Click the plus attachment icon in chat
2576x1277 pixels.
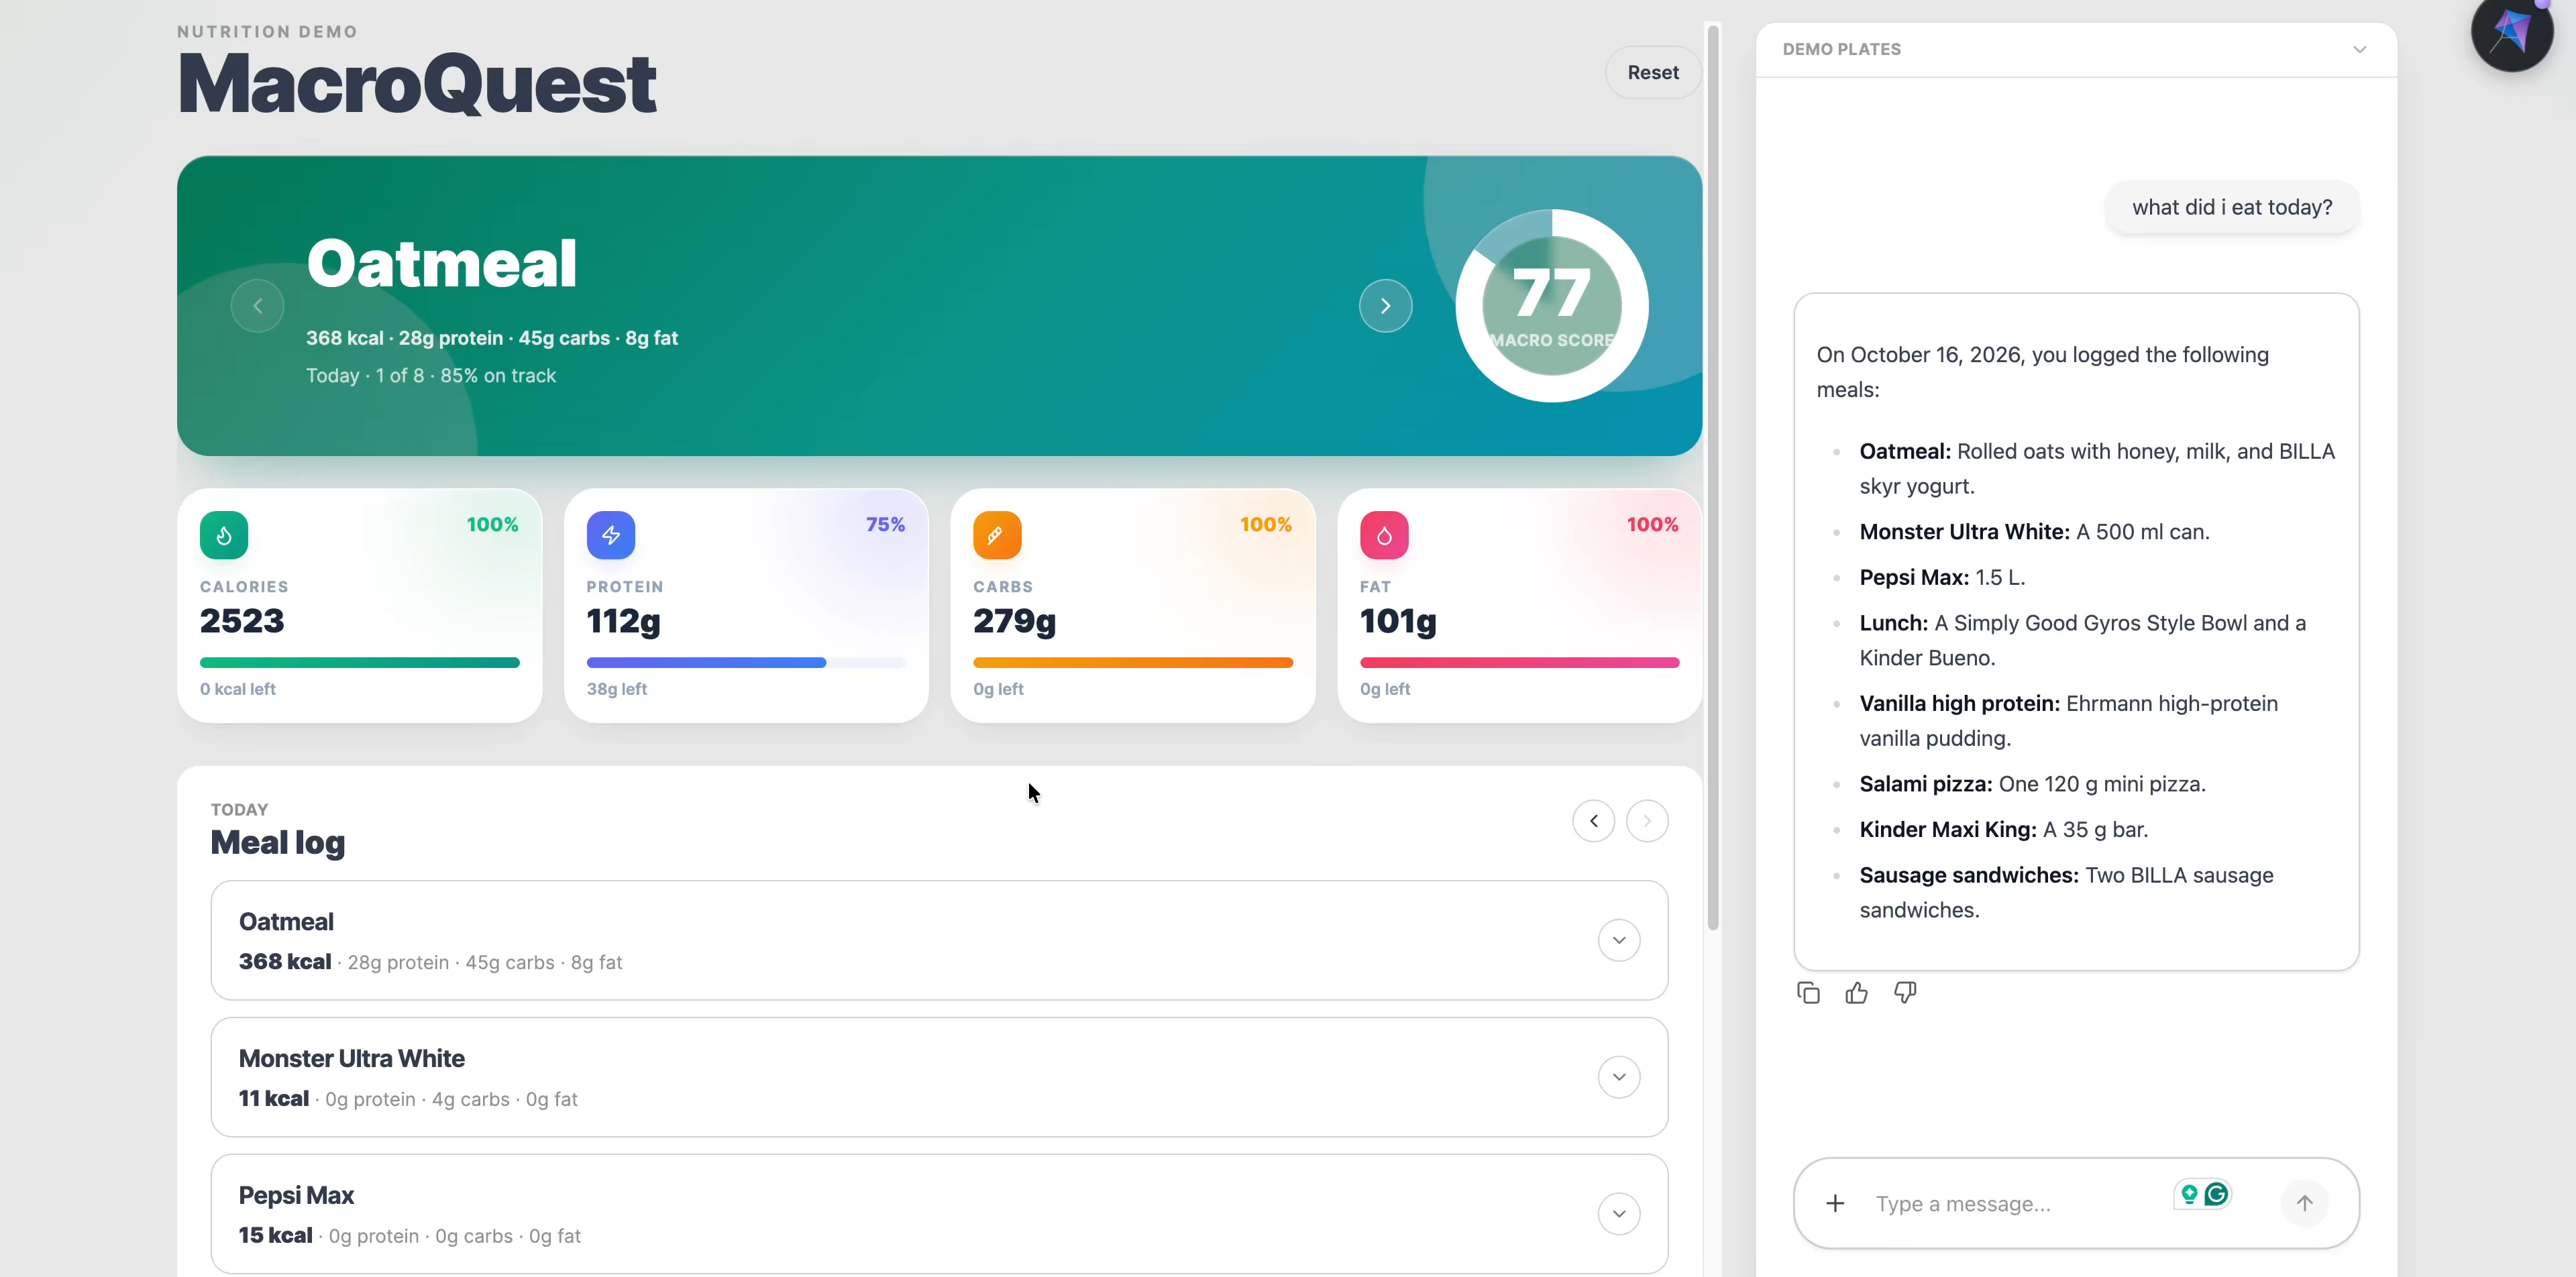click(1835, 1203)
